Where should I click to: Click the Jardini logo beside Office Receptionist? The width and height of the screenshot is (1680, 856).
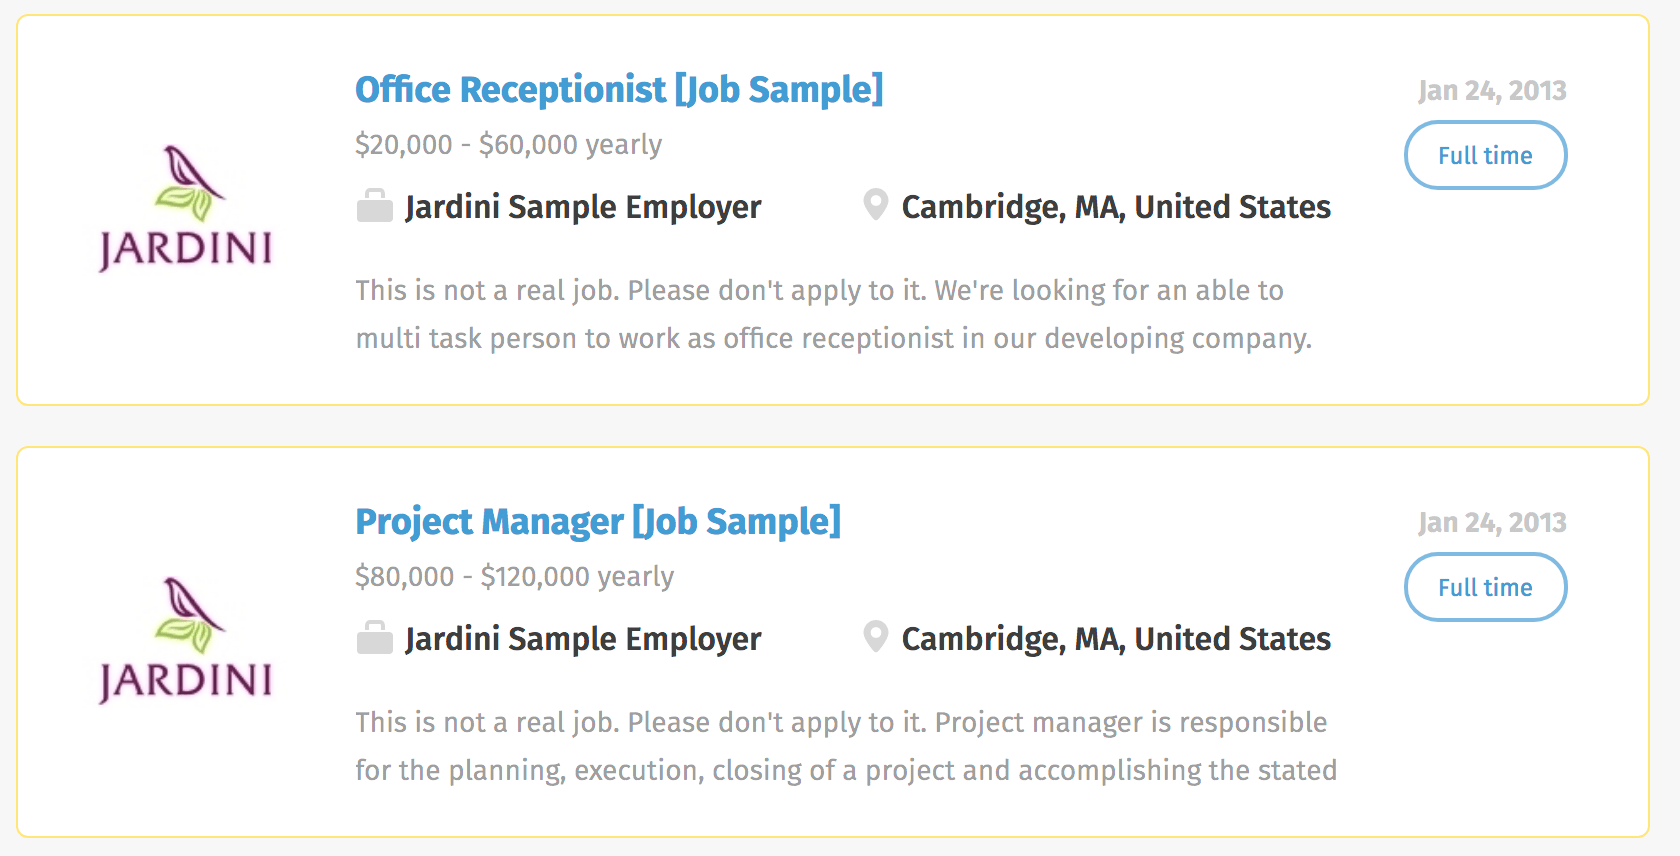[186, 209]
